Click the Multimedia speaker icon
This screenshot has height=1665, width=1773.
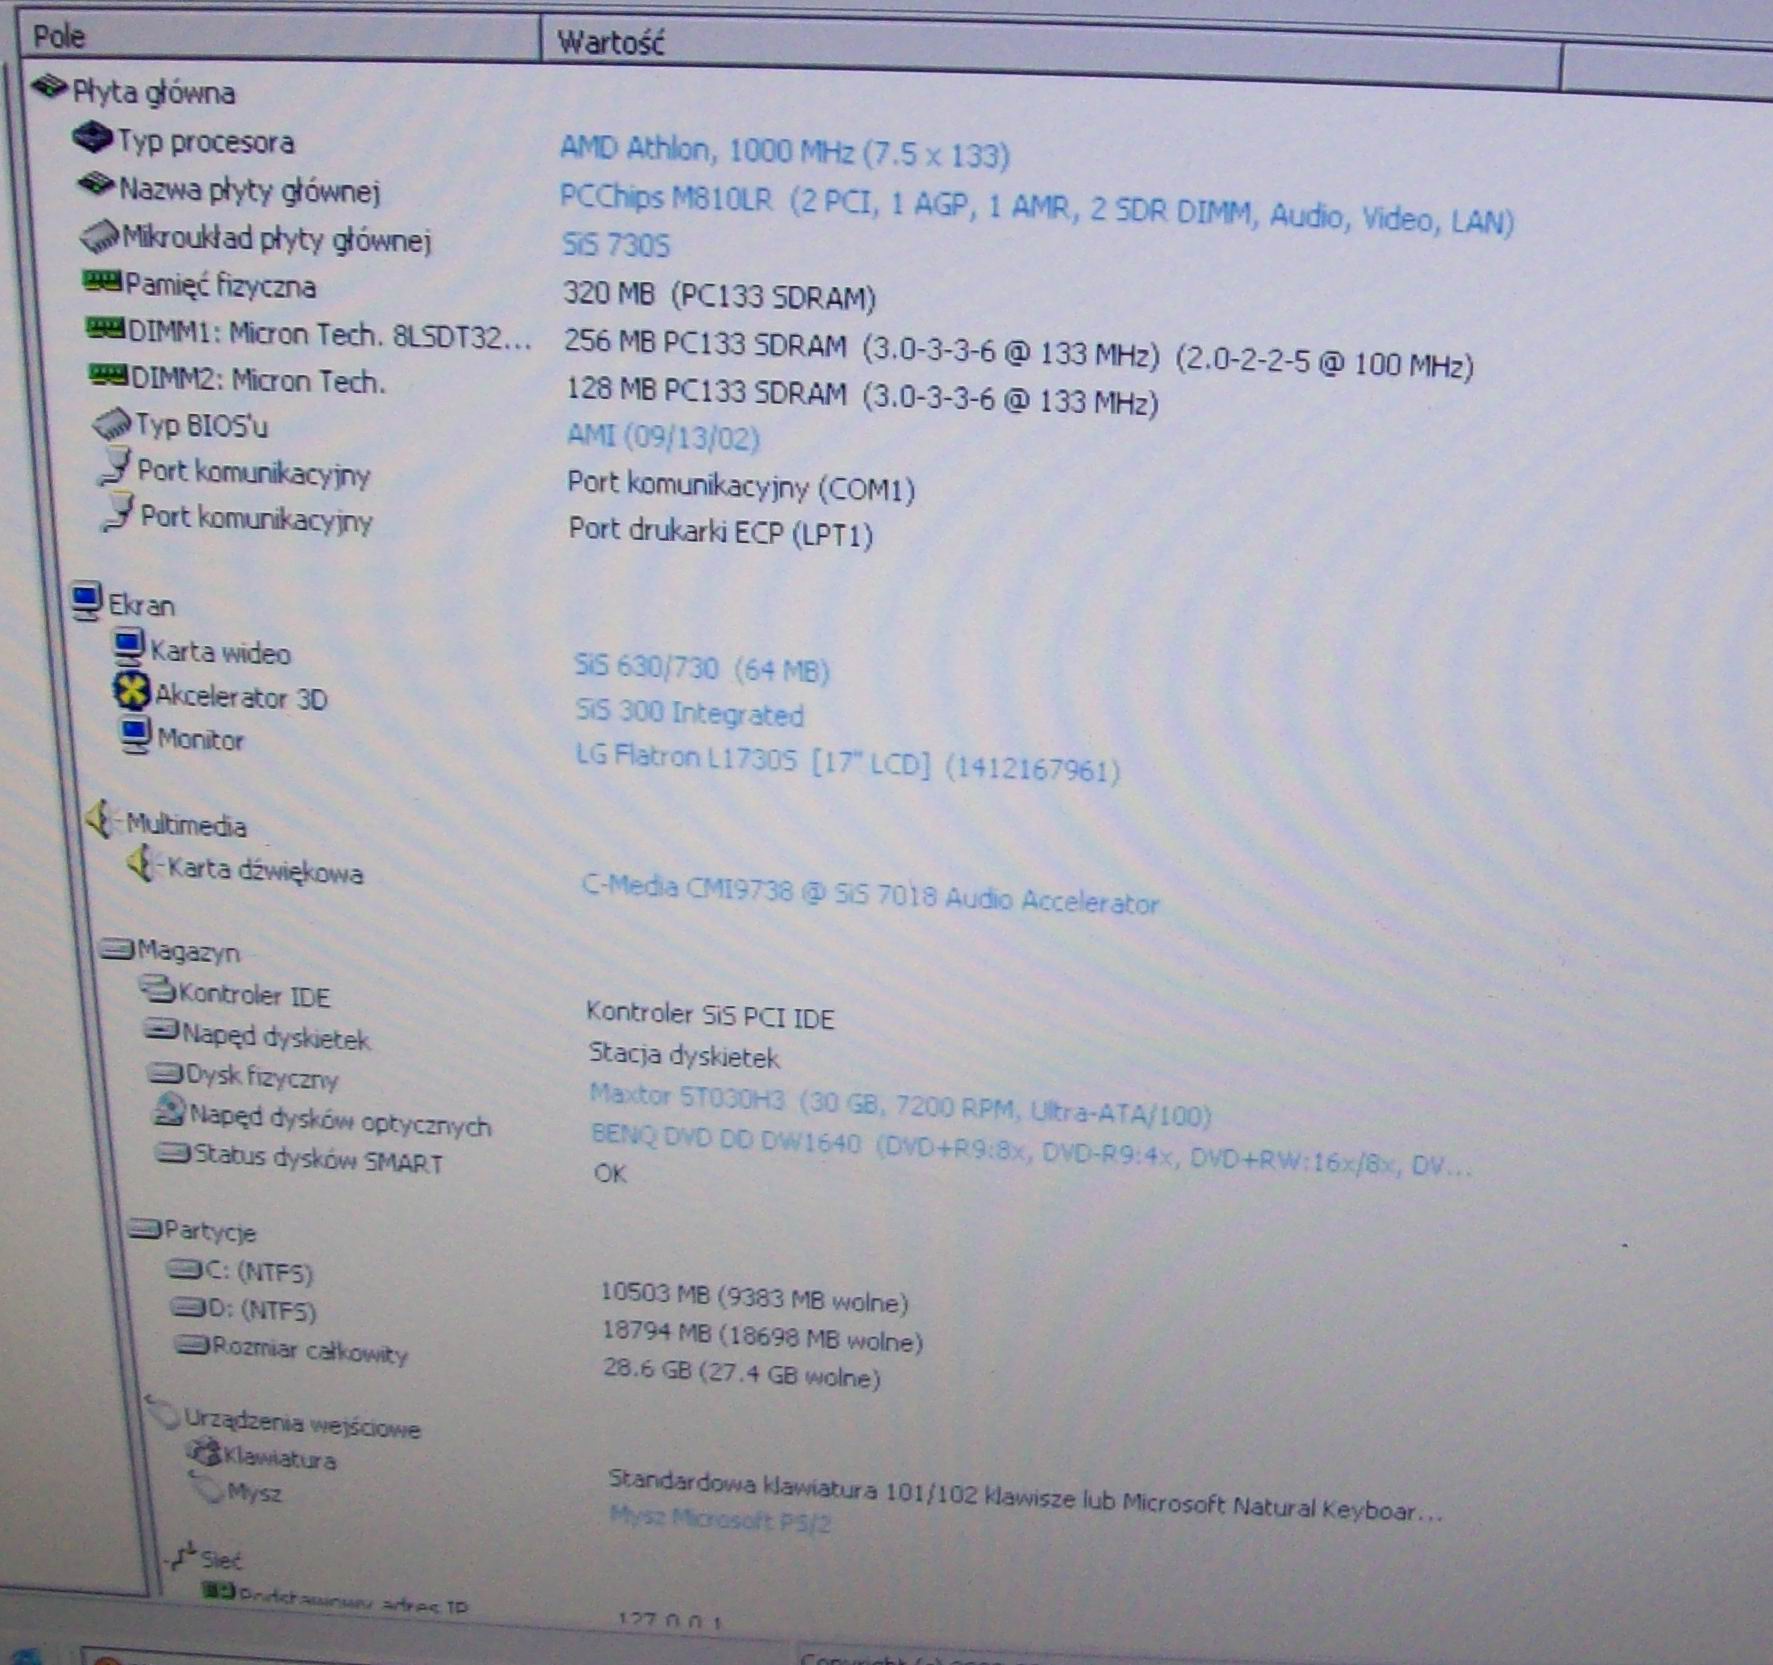click(x=102, y=821)
